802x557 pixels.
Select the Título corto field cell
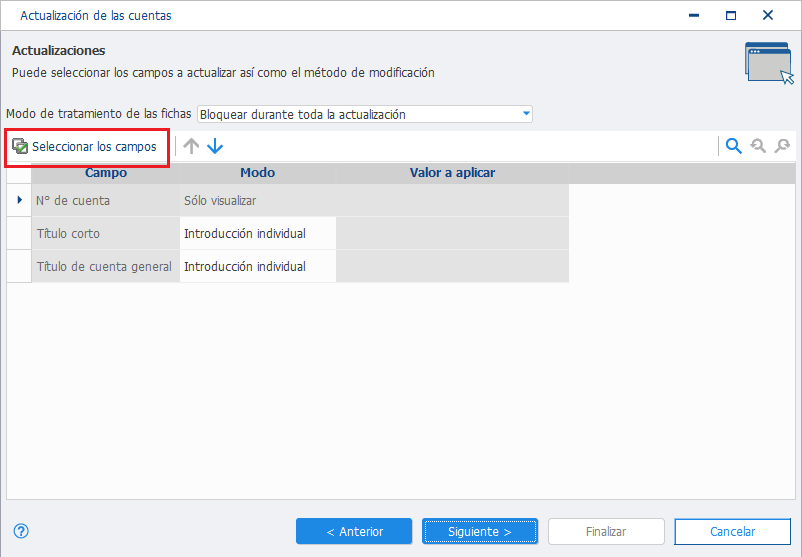(106, 233)
